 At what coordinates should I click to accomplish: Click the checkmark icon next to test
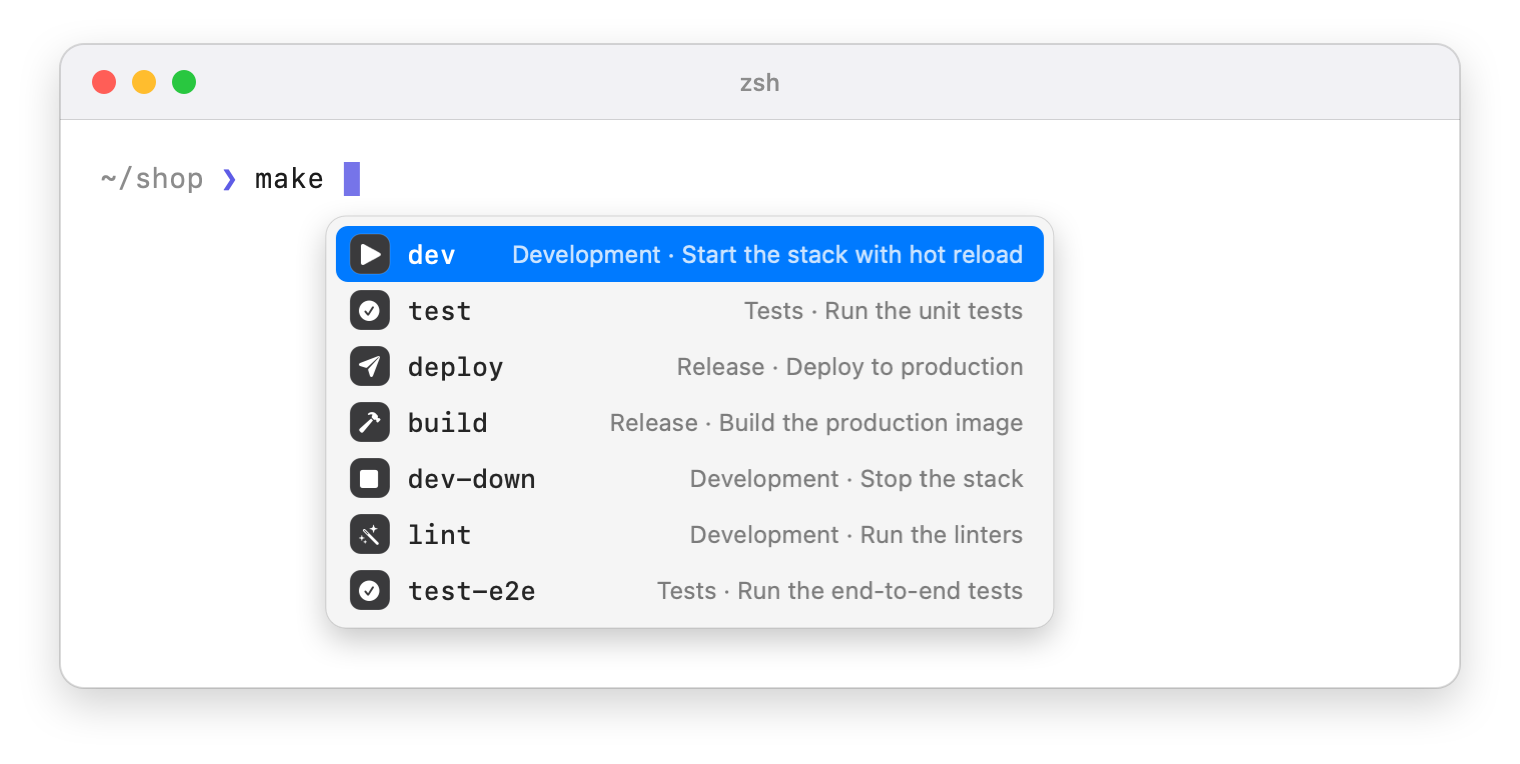click(x=370, y=310)
